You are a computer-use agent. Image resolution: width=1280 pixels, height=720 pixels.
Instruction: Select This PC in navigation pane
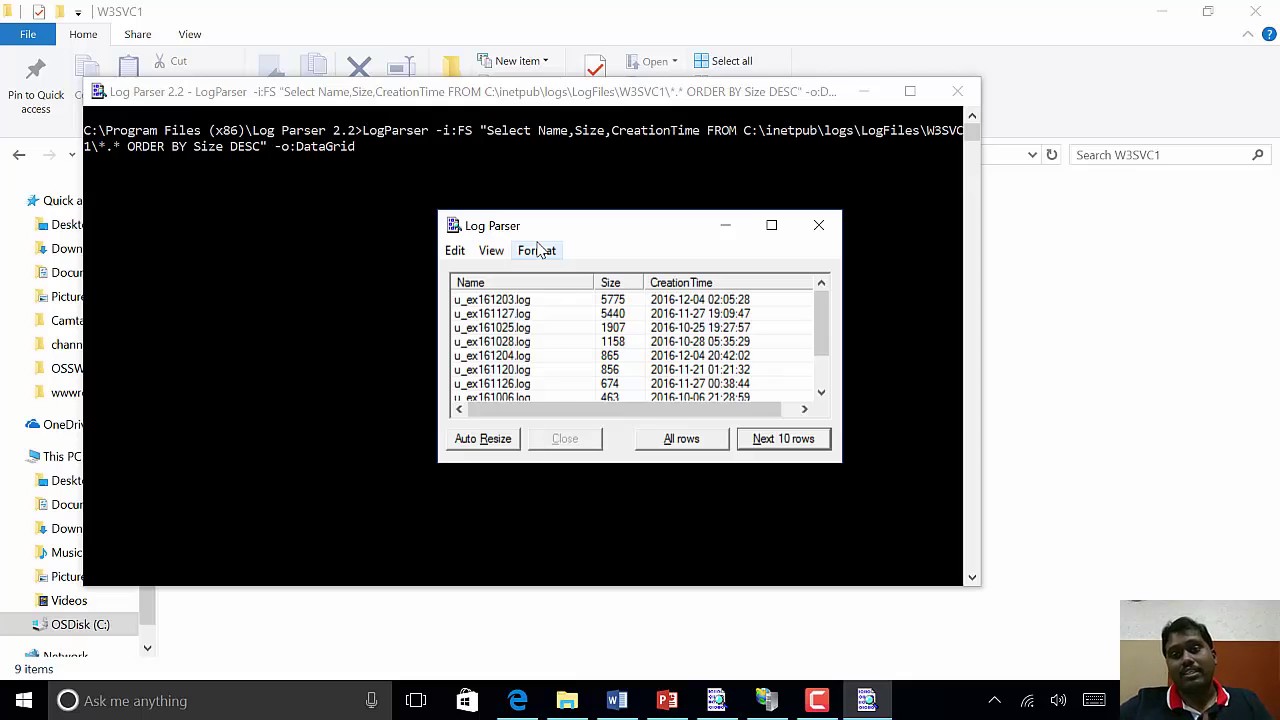click(55, 457)
